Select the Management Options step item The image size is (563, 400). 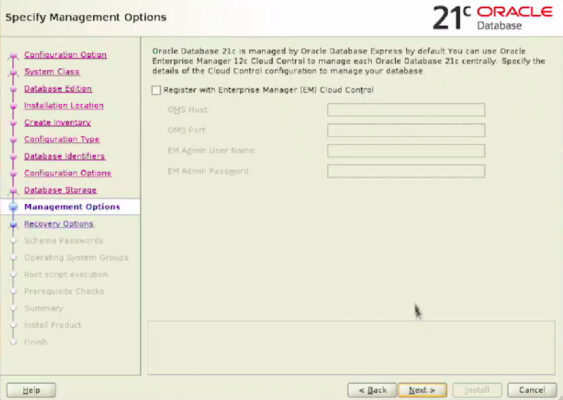pos(72,206)
